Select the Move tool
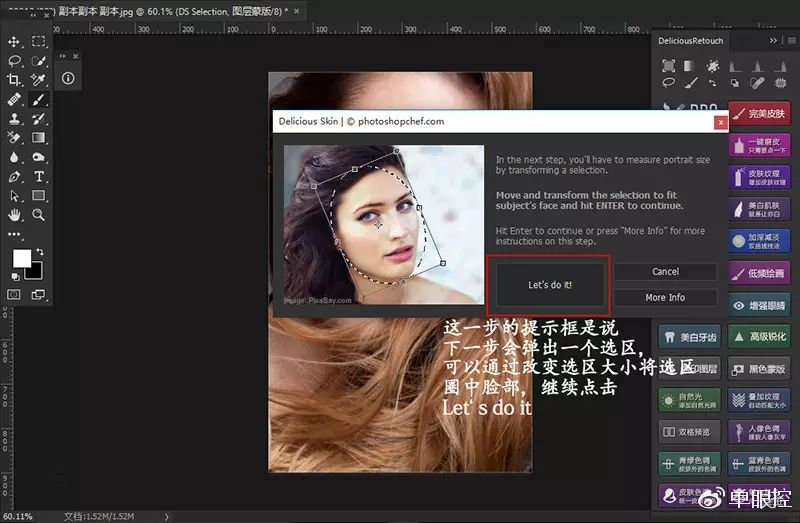 tap(14, 41)
